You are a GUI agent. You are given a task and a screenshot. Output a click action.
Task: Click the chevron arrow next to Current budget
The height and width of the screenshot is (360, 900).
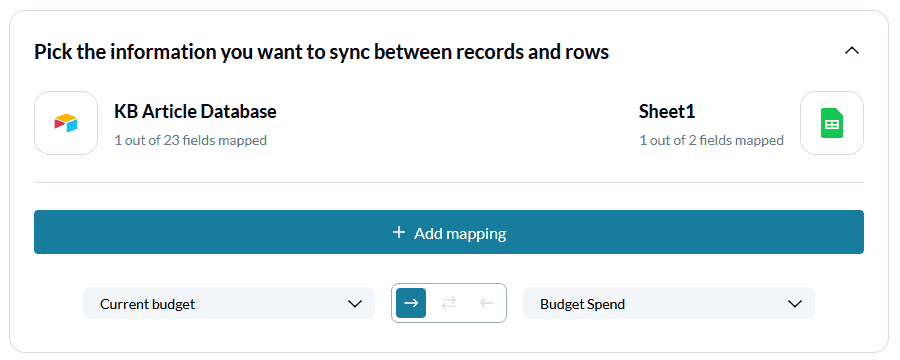[355, 304]
